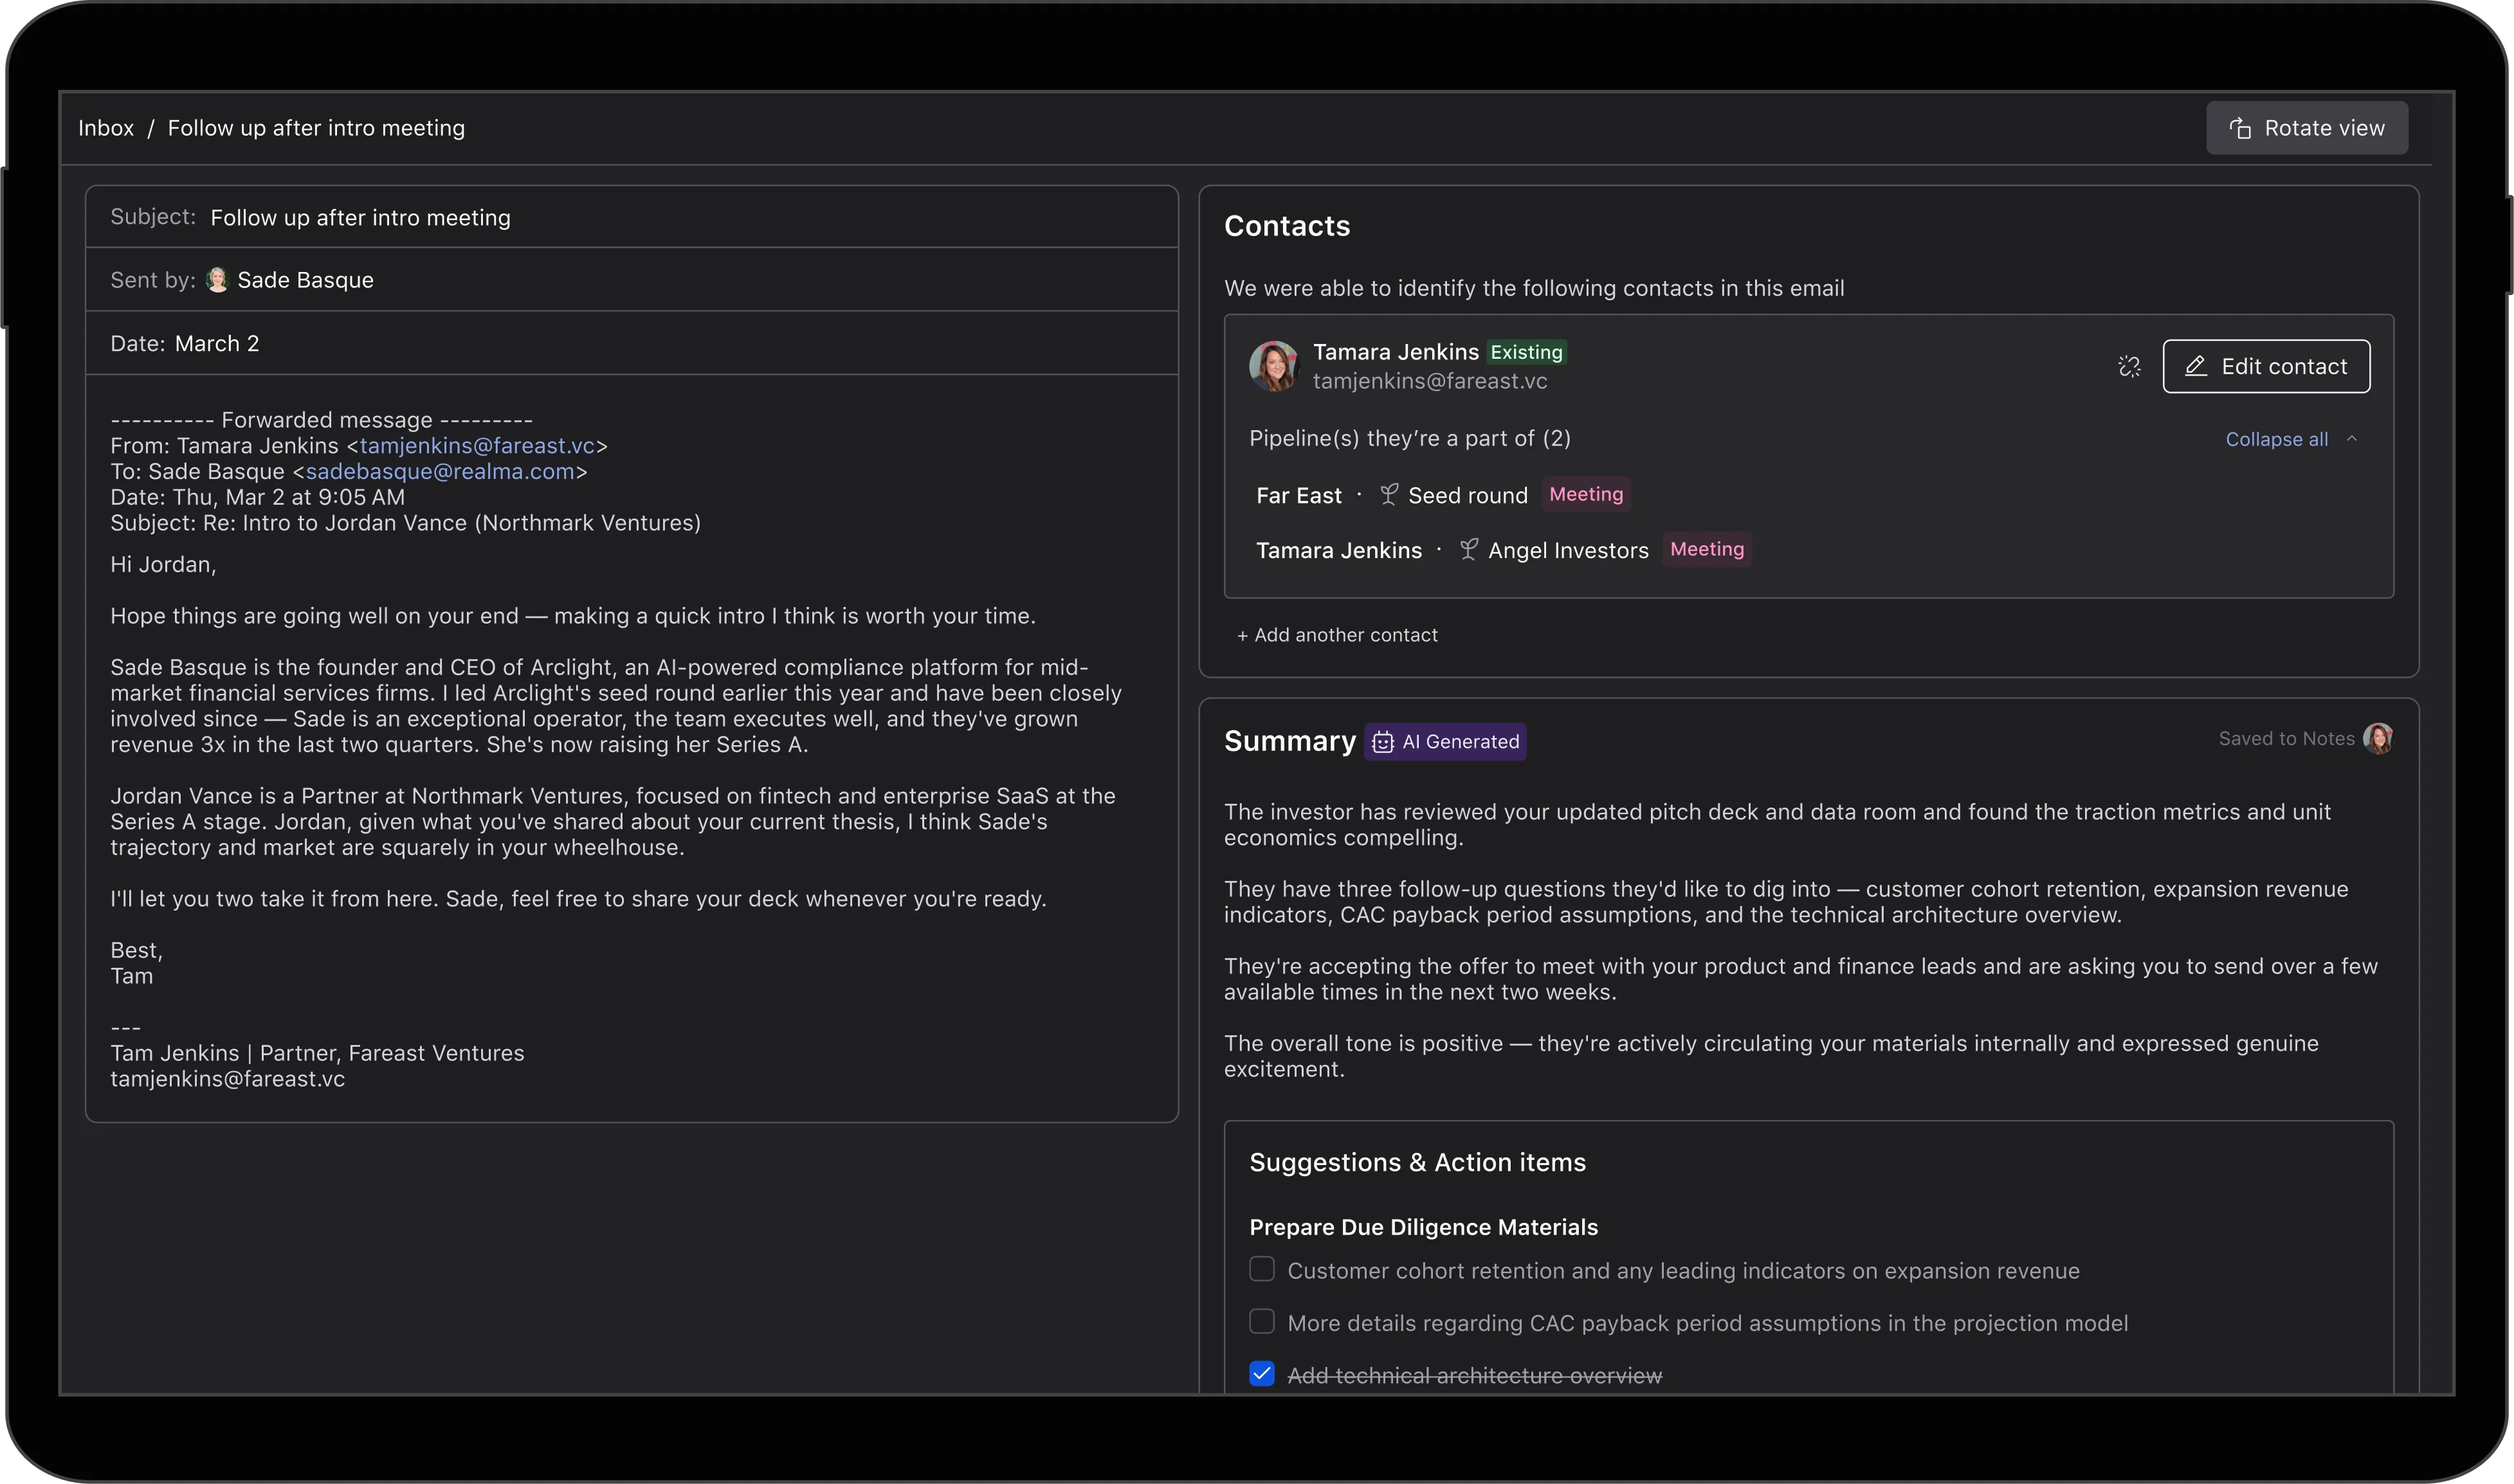
Task: Click the pencil icon in Edit contact
Action: click(x=2196, y=366)
